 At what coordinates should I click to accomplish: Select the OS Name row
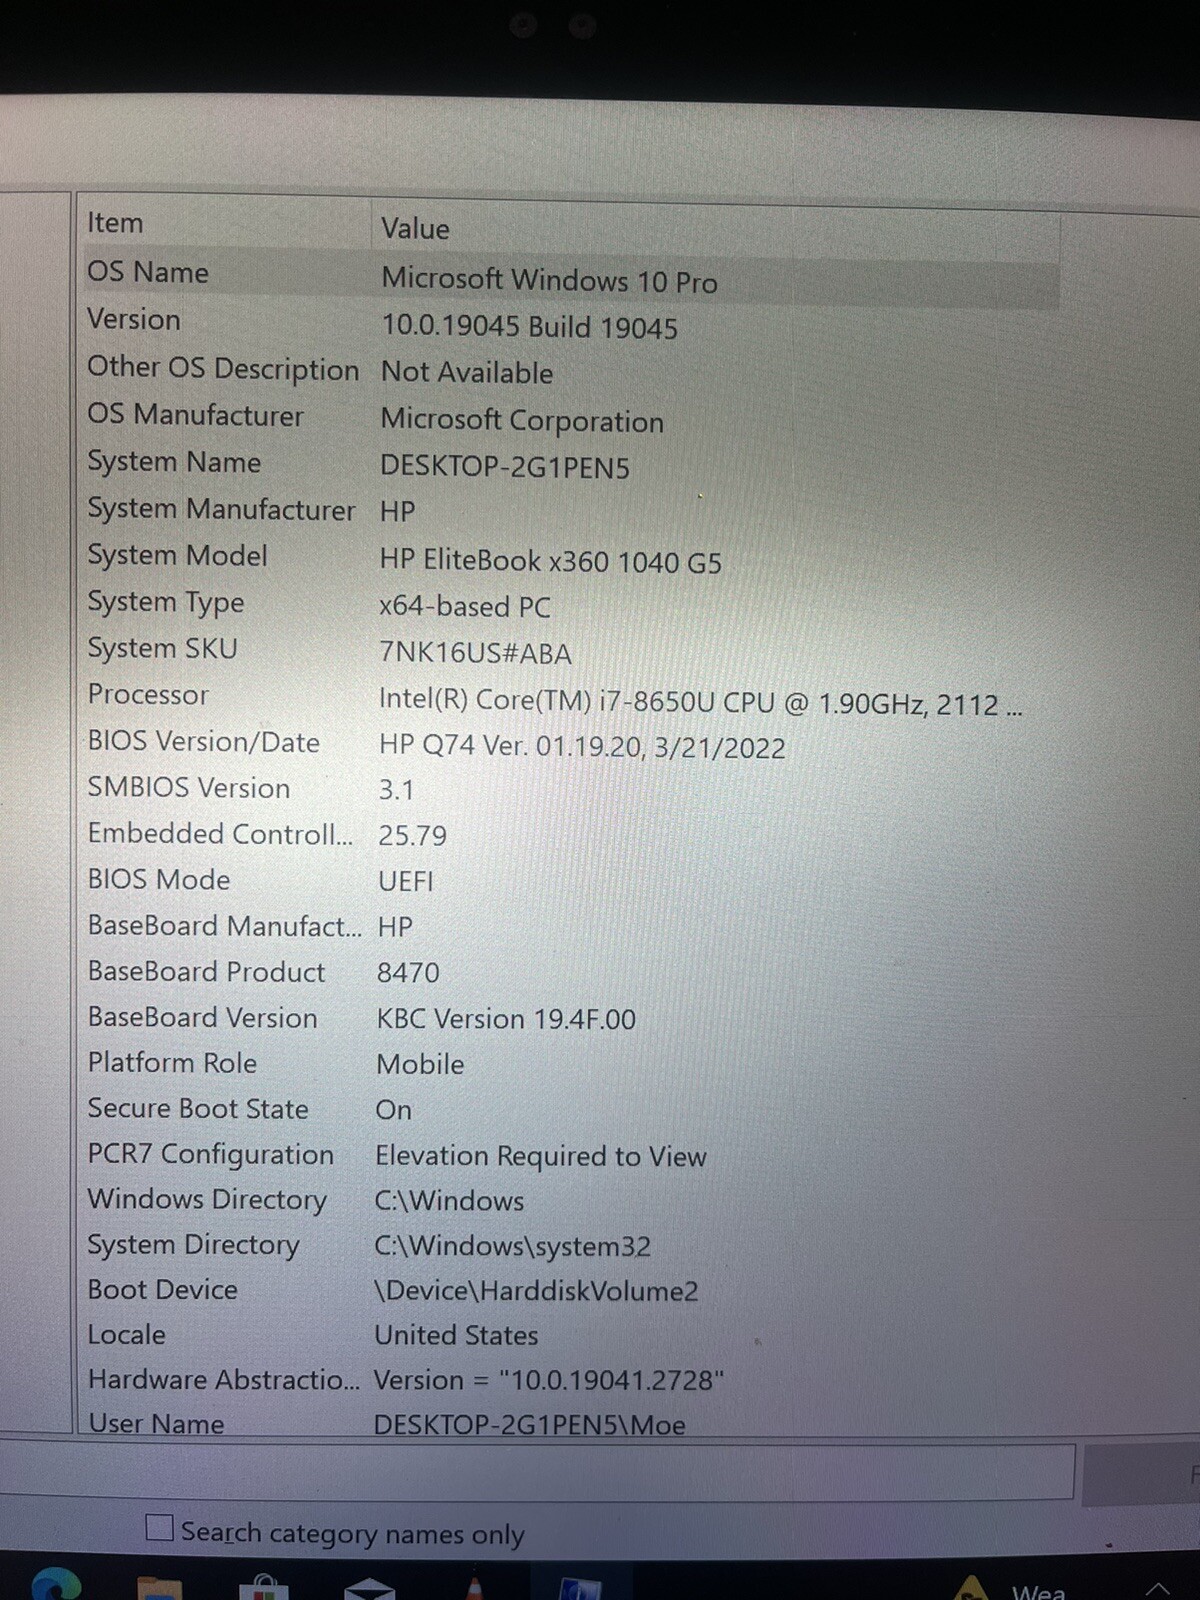(x=568, y=276)
